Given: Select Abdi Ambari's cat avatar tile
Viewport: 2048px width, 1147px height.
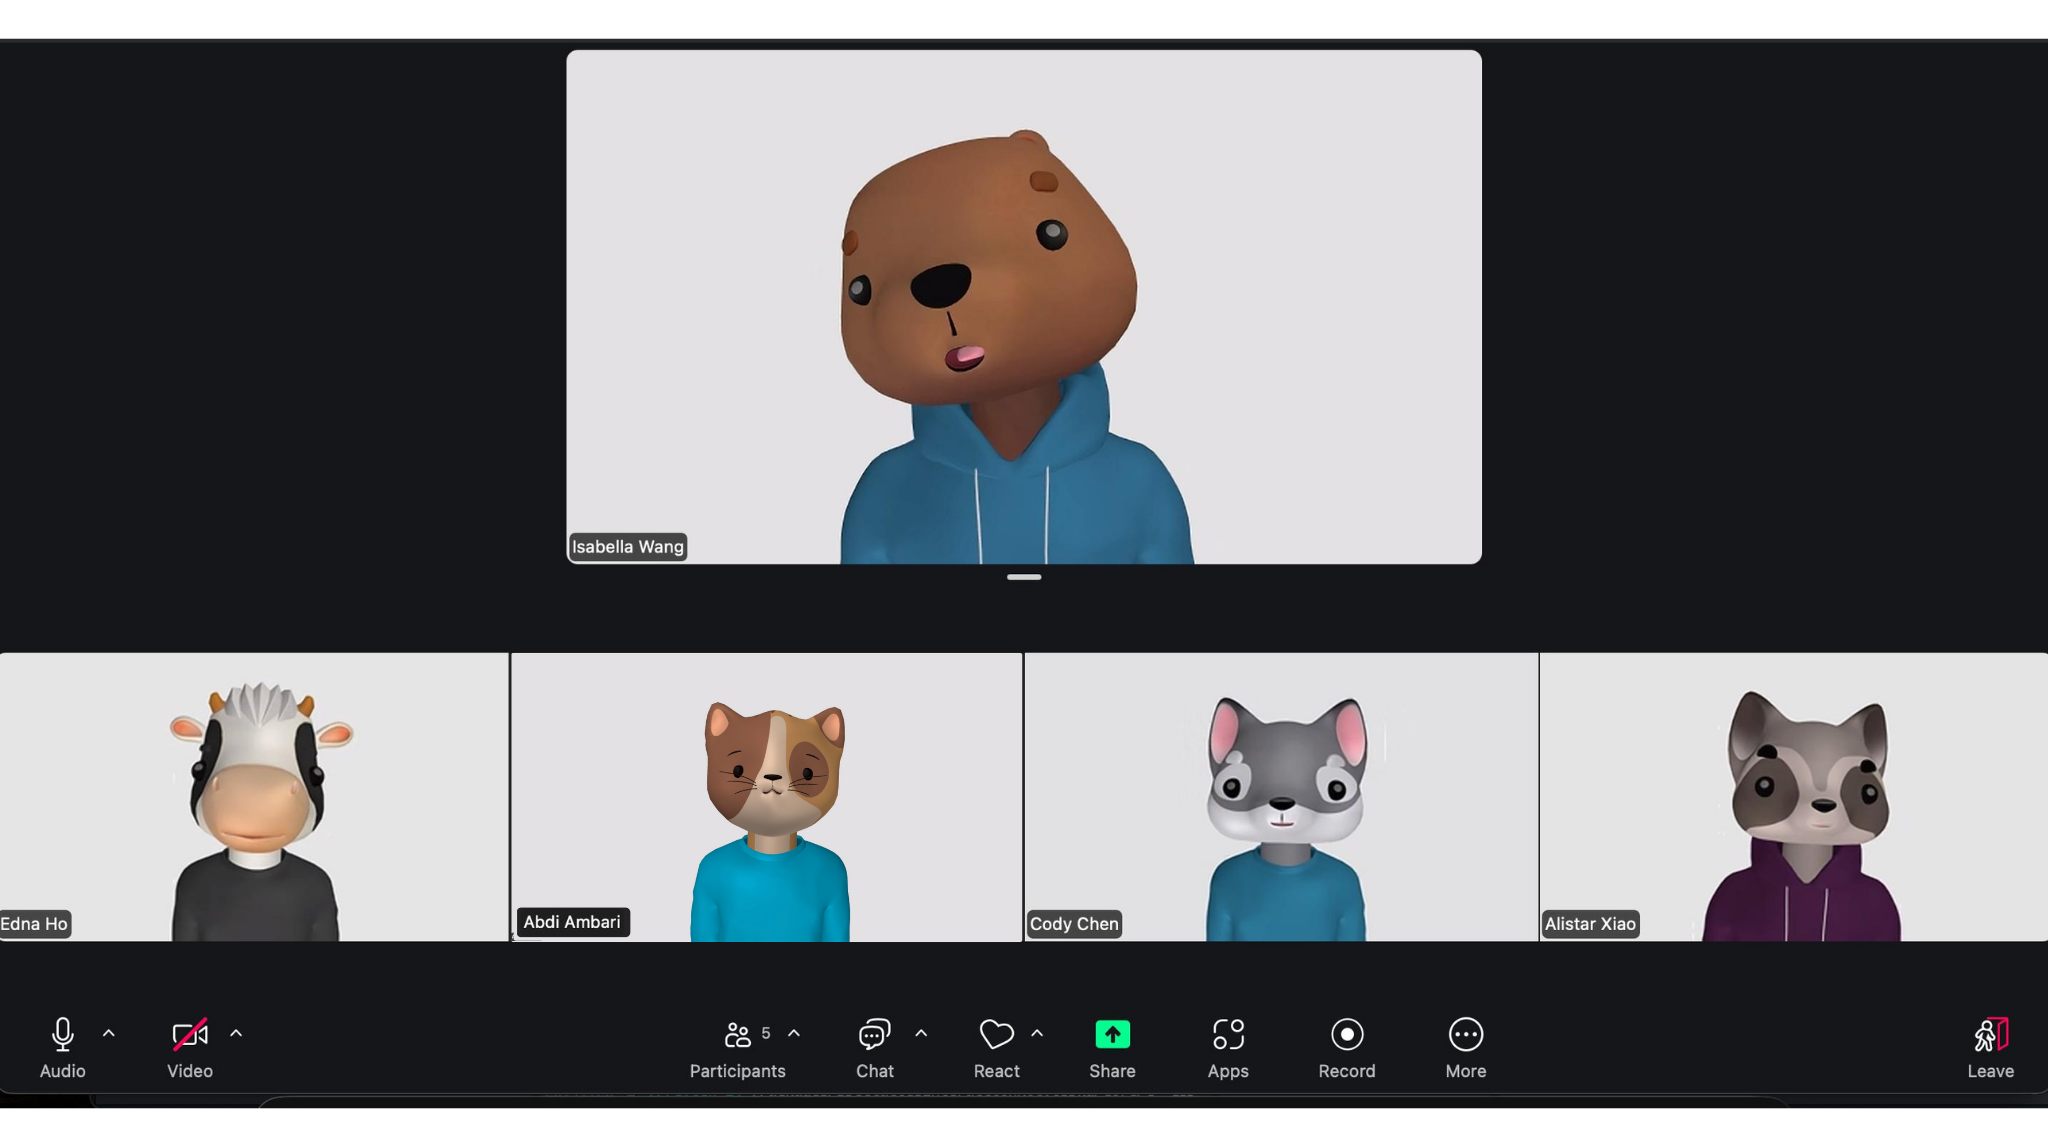Looking at the screenshot, I should [x=767, y=797].
